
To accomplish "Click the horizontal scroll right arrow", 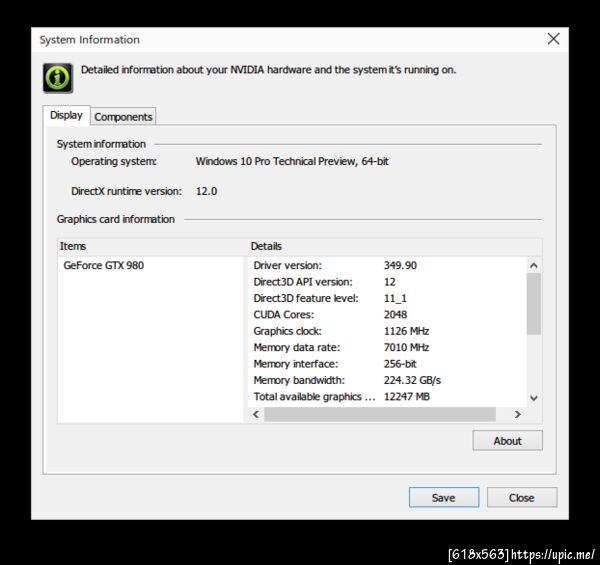I will point(518,414).
